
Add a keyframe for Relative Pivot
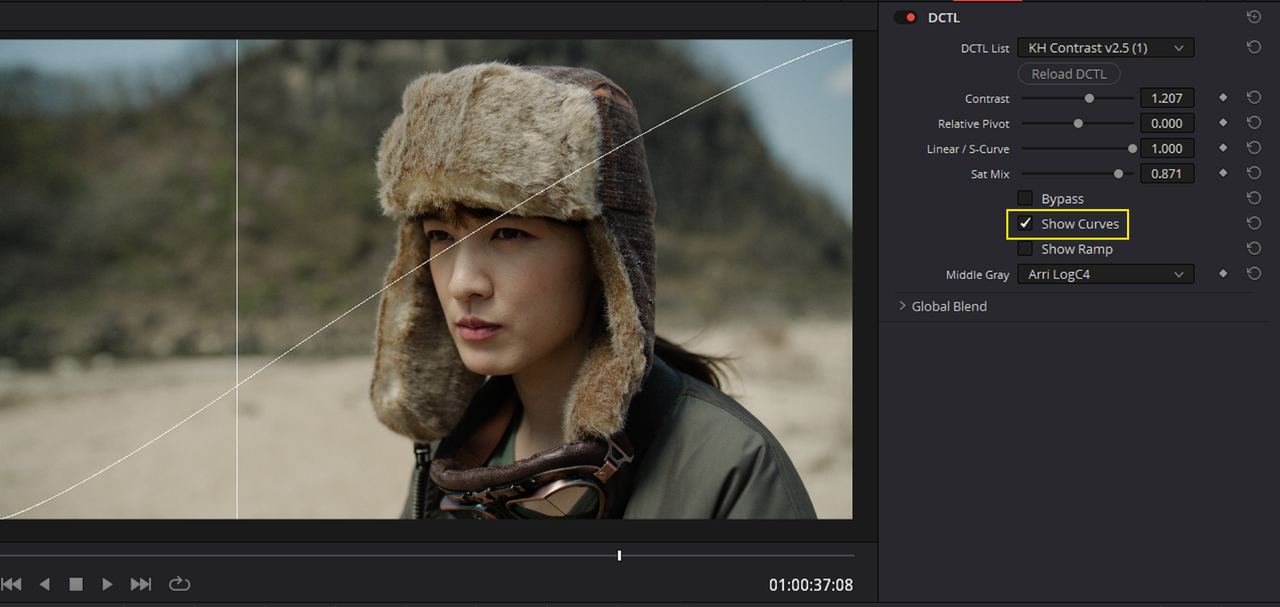click(x=1222, y=123)
